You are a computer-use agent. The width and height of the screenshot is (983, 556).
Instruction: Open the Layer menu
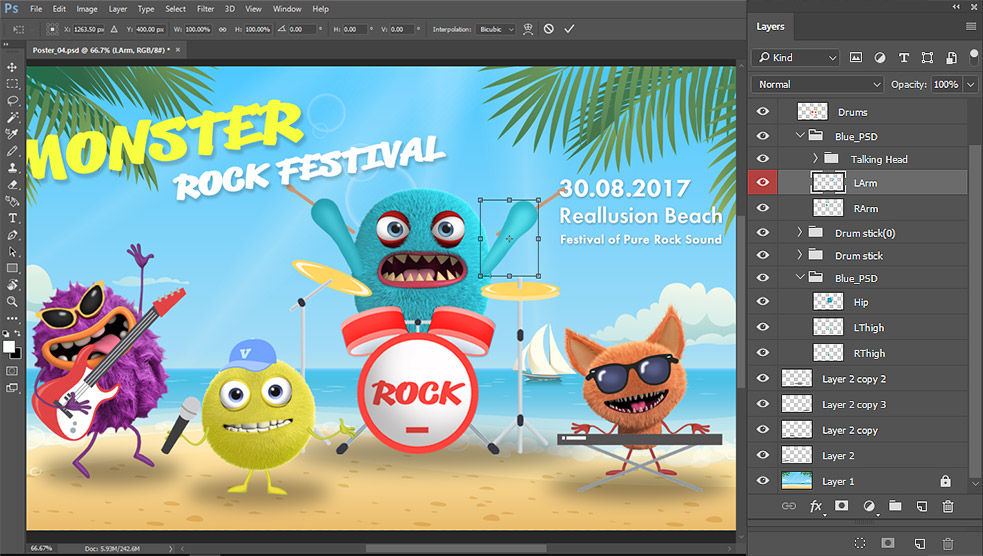[x=118, y=9]
